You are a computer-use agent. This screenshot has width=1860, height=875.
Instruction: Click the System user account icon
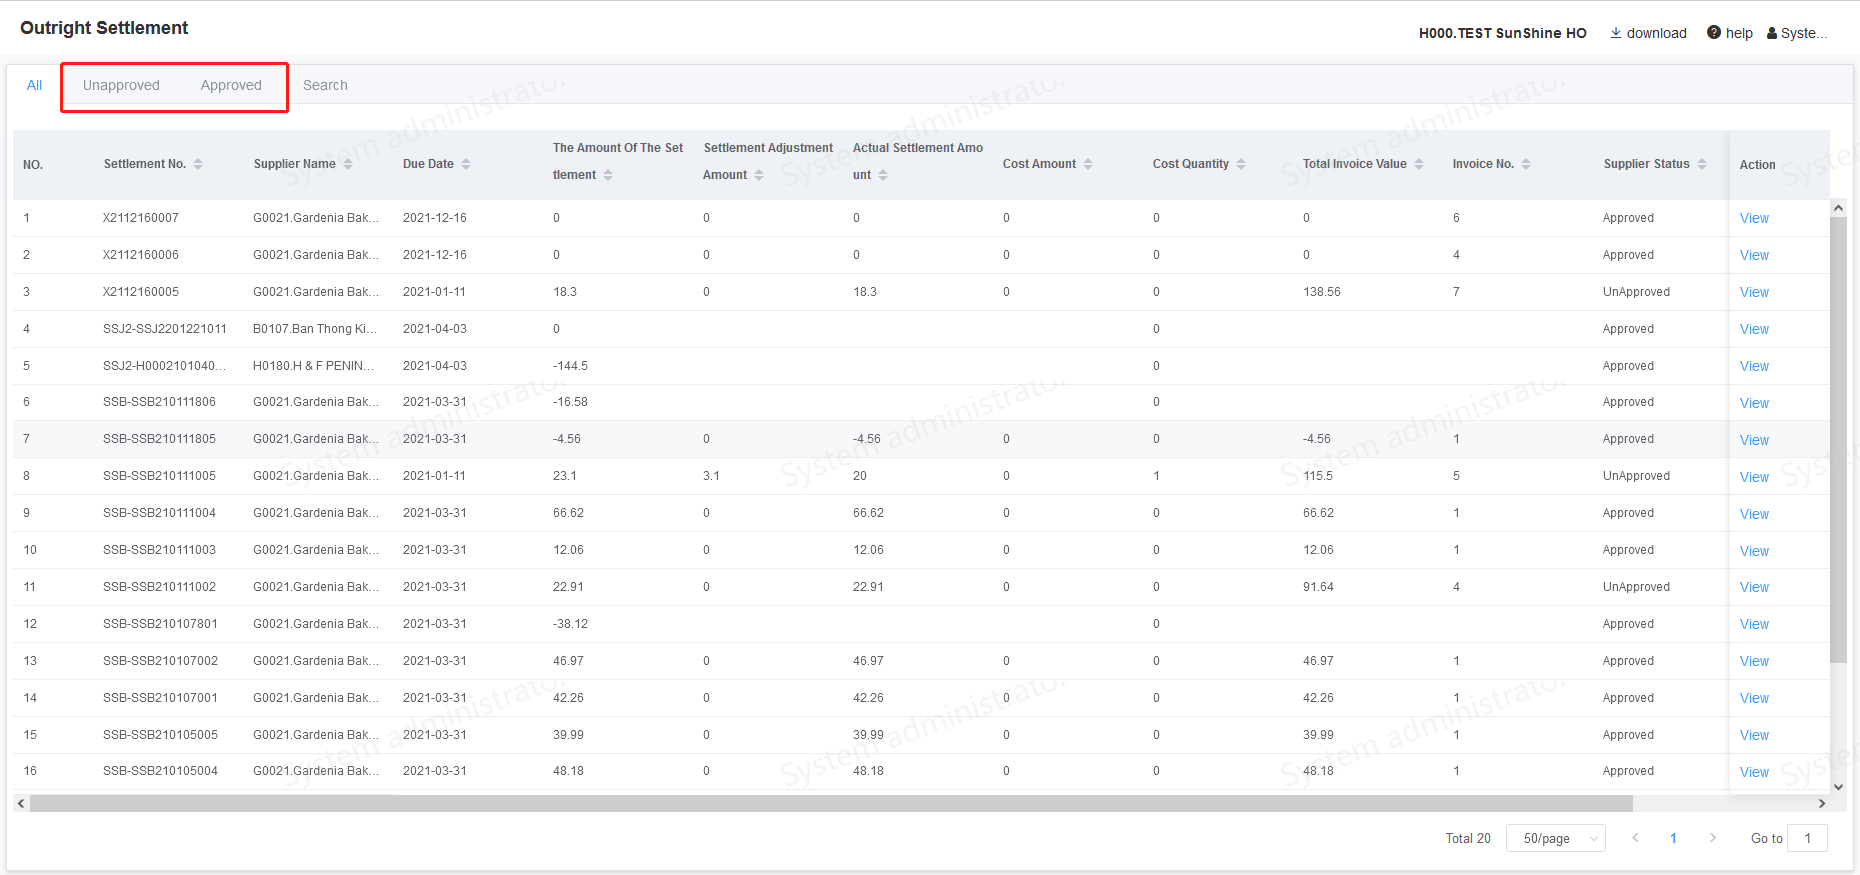[x=1772, y=33]
